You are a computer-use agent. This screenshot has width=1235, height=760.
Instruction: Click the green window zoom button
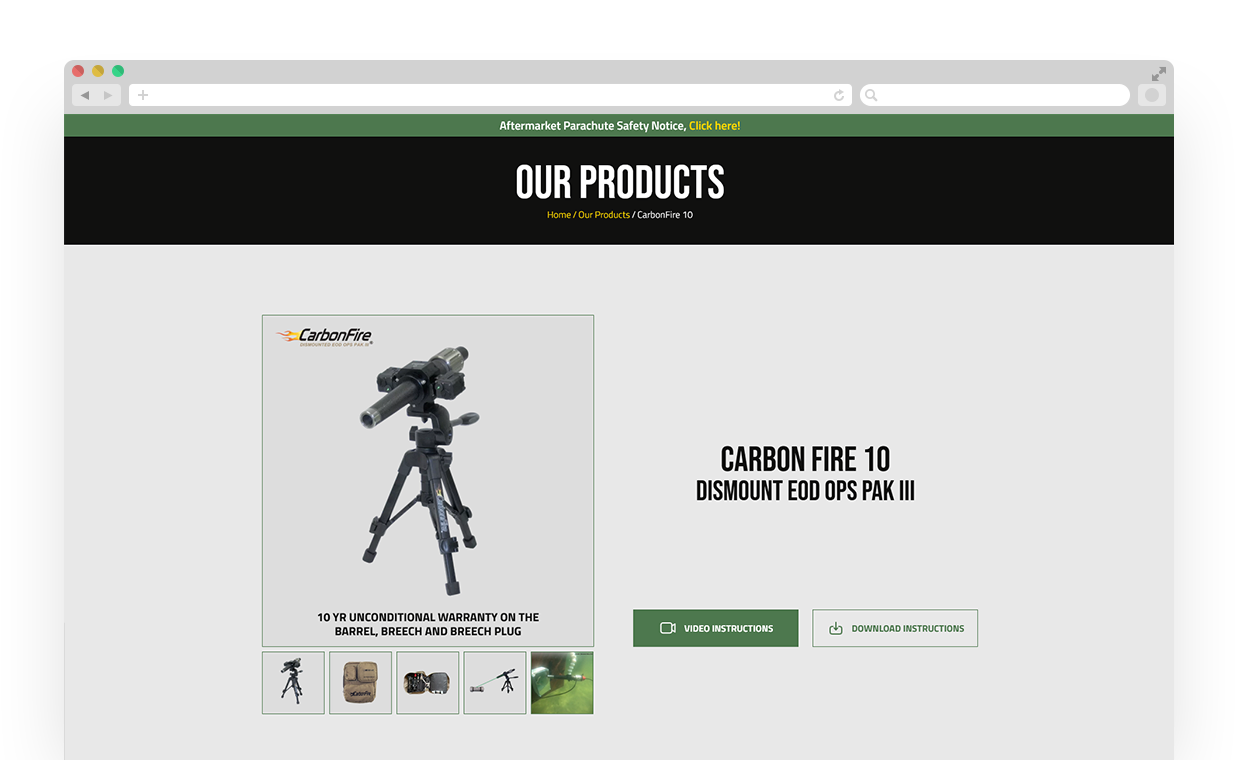point(118,71)
